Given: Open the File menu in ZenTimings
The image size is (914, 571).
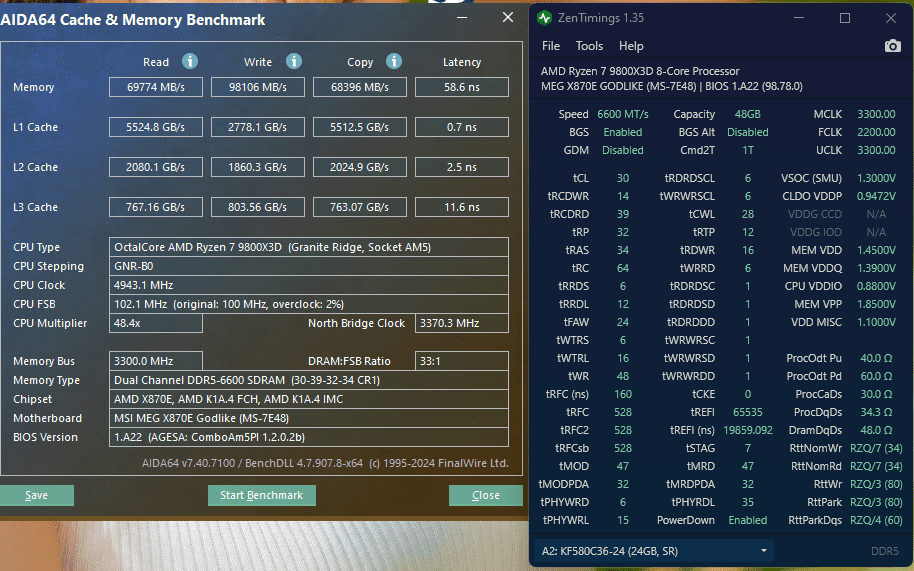Looking at the screenshot, I should coord(551,46).
